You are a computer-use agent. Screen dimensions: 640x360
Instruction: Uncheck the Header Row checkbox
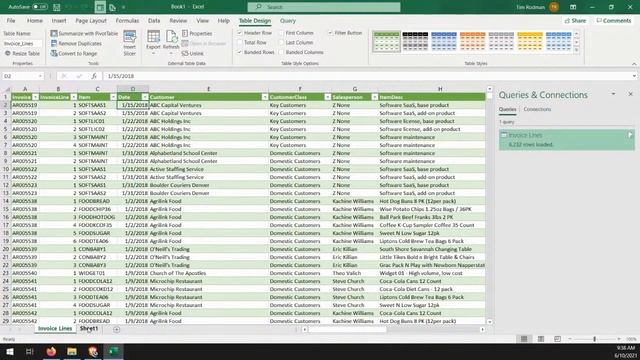click(x=240, y=33)
